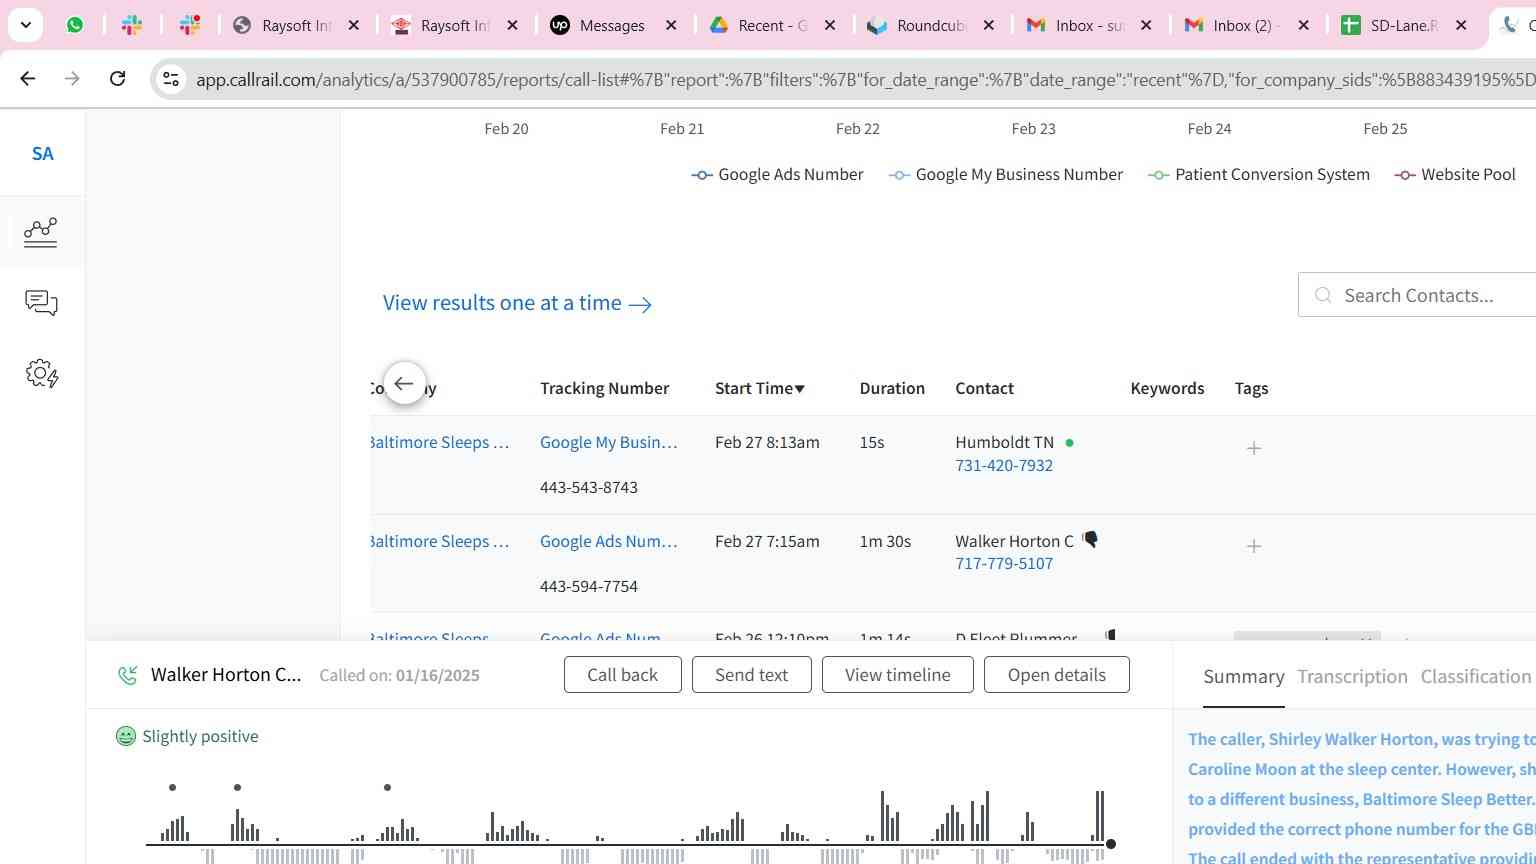Toggle Website Pool legend series
Screen dimensions: 1536x864
click(1455, 175)
